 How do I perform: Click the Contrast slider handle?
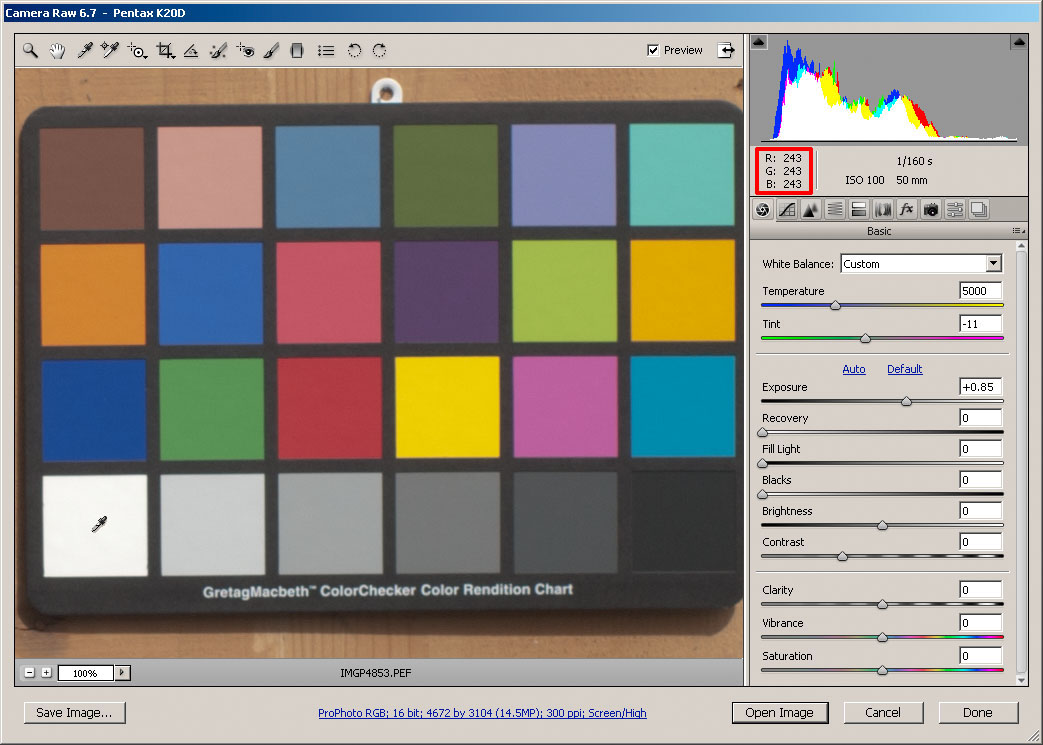pyautogui.click(x=842, y=557)
